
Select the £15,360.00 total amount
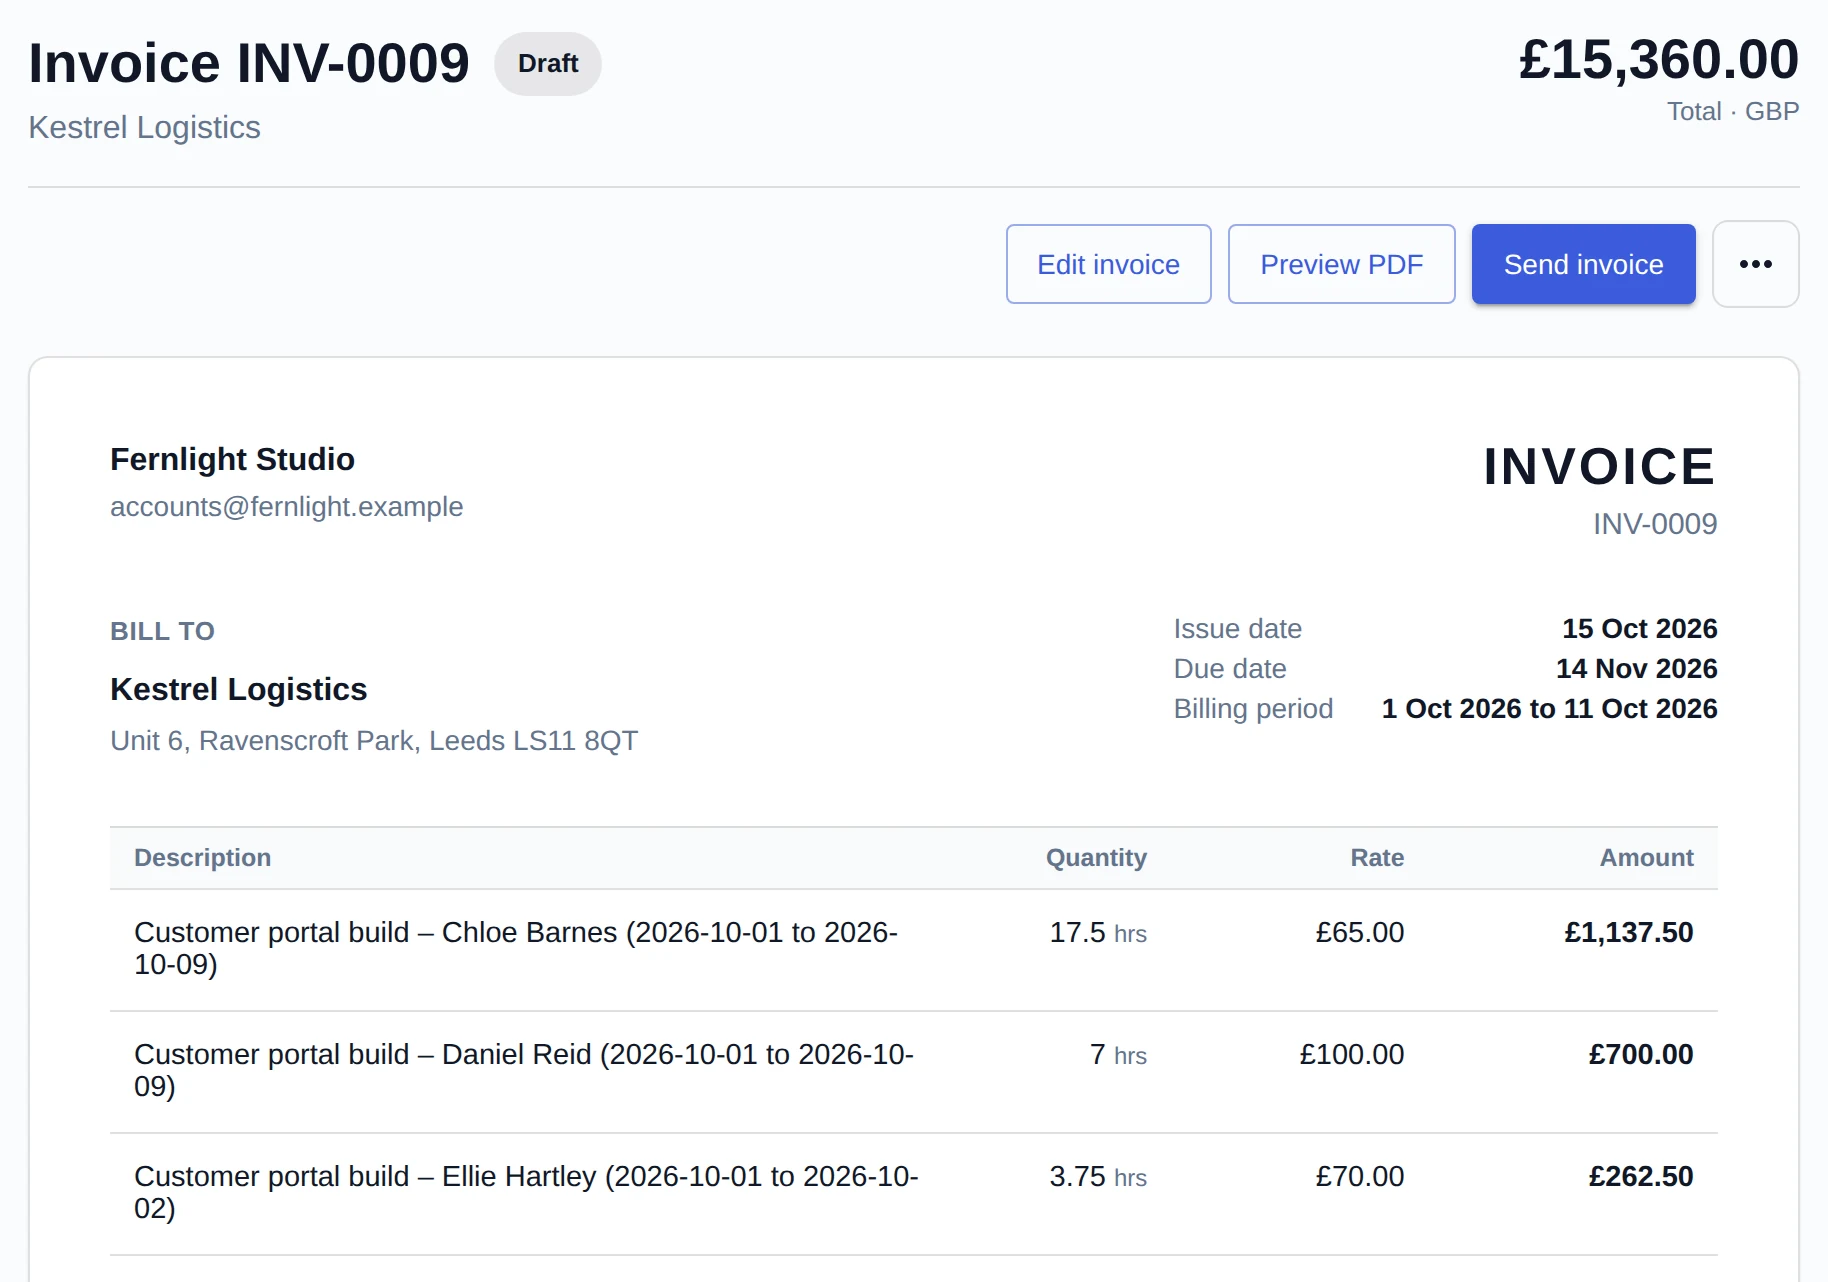point(1658,60)
